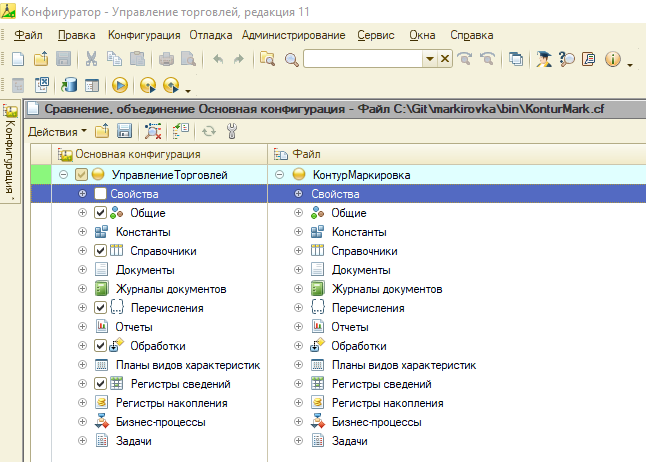Click the comparison panel's Load settings folder icon
Image resolution: width=646 pixels, height=462 pixels.
coord(102,131)
